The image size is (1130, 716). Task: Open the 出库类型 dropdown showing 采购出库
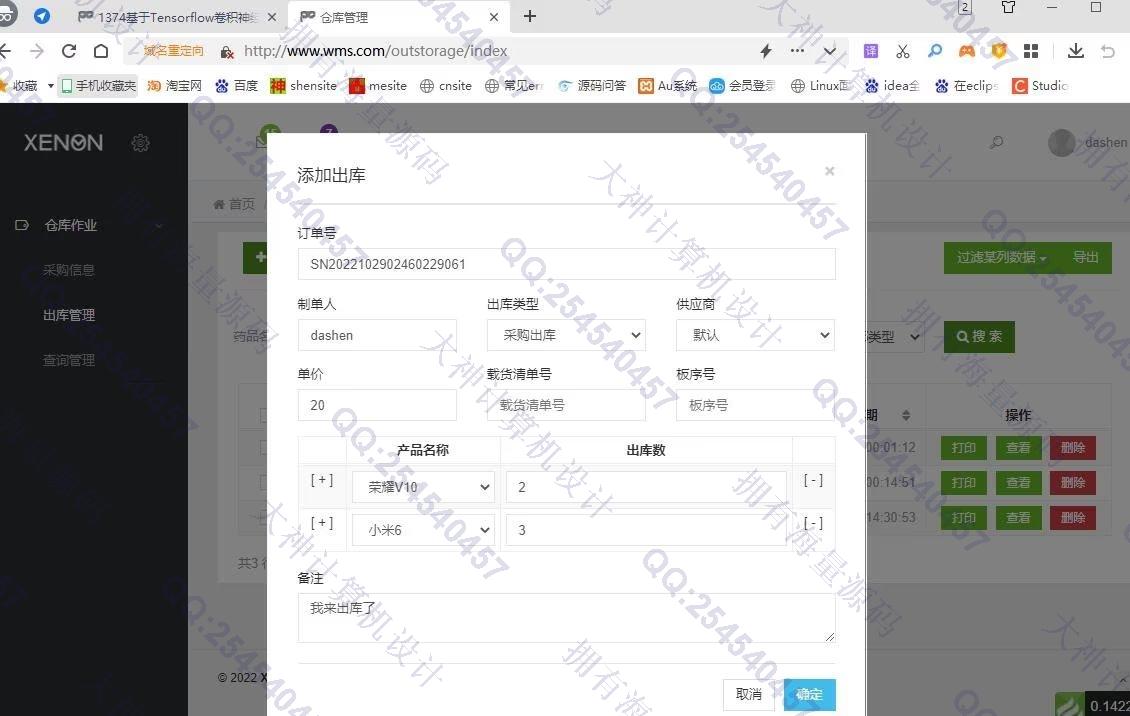566,335
